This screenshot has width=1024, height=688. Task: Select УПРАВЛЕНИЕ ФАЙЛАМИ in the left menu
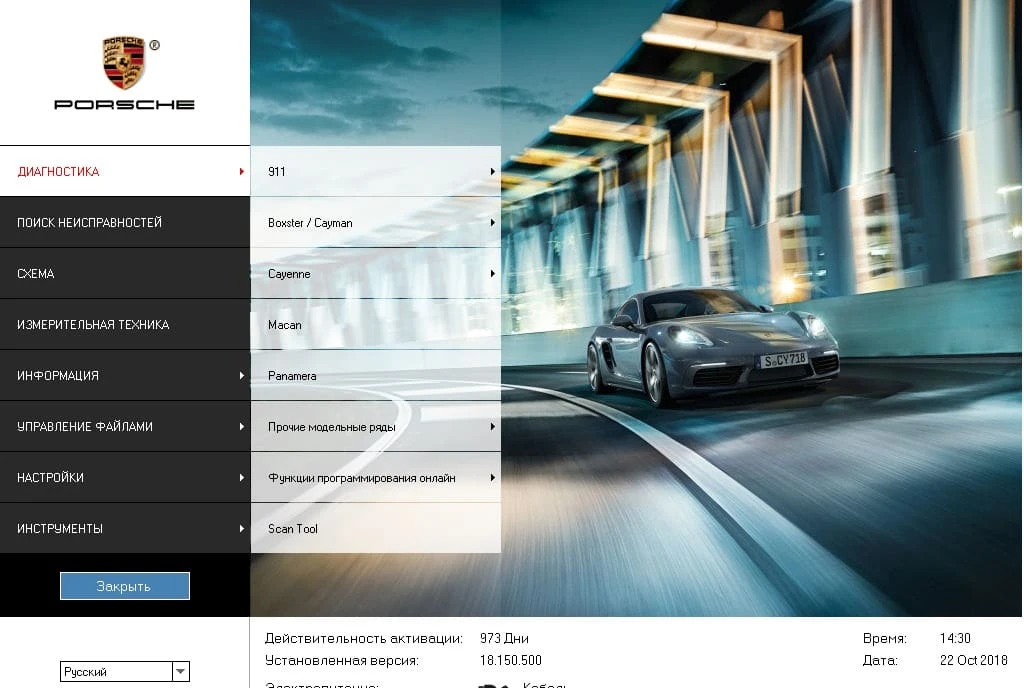(125, 426)
